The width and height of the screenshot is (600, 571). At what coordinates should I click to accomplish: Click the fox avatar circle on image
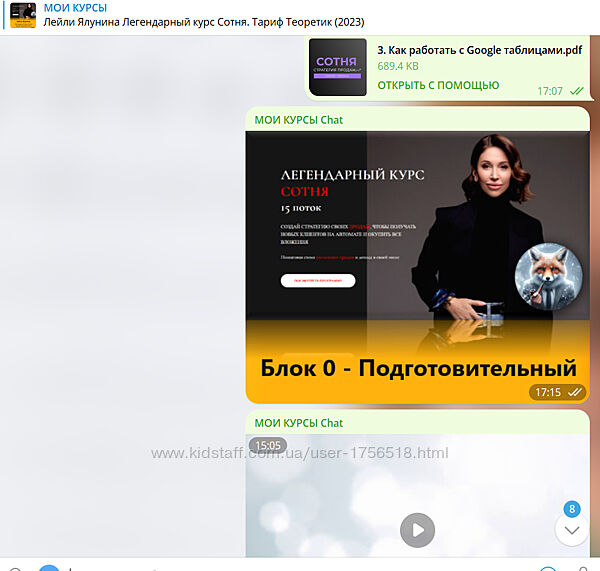point(548,279)
